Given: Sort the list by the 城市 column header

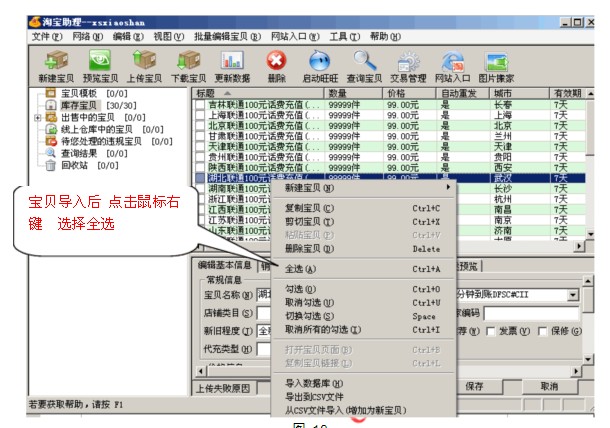Looking at the screenshot, I should click(x=519, y=93).
